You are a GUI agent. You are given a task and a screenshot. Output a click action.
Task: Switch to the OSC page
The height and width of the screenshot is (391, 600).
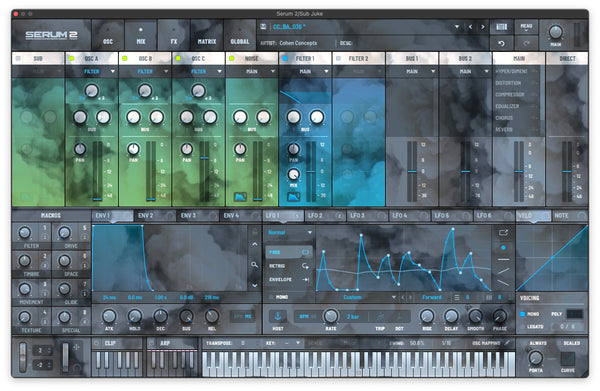pyautogui.click(x=108, y=35)
